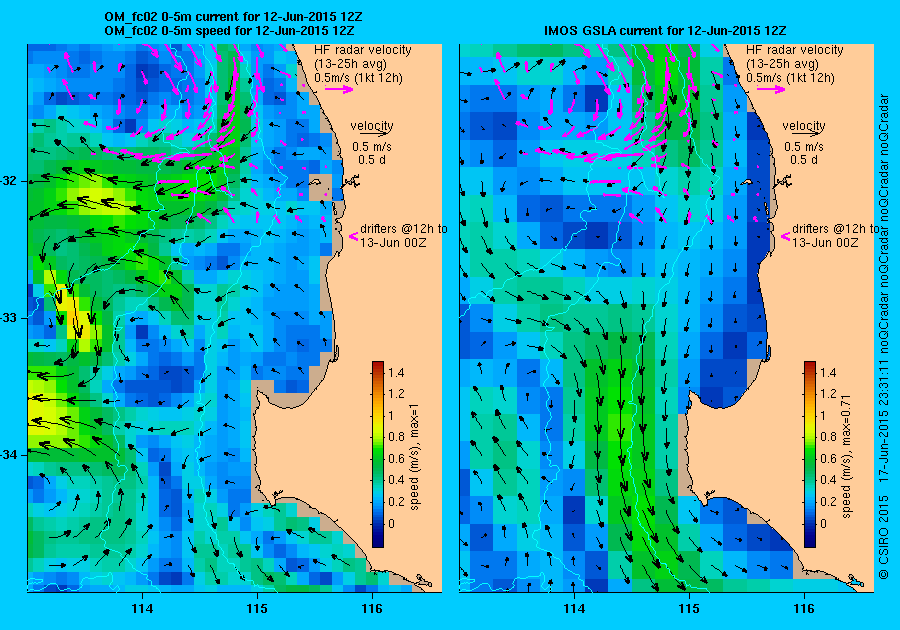The height and width of the screenshot is (630, 900).
Task: Click the black velocity scale arrow in the right map
Action: coord(807,134)
